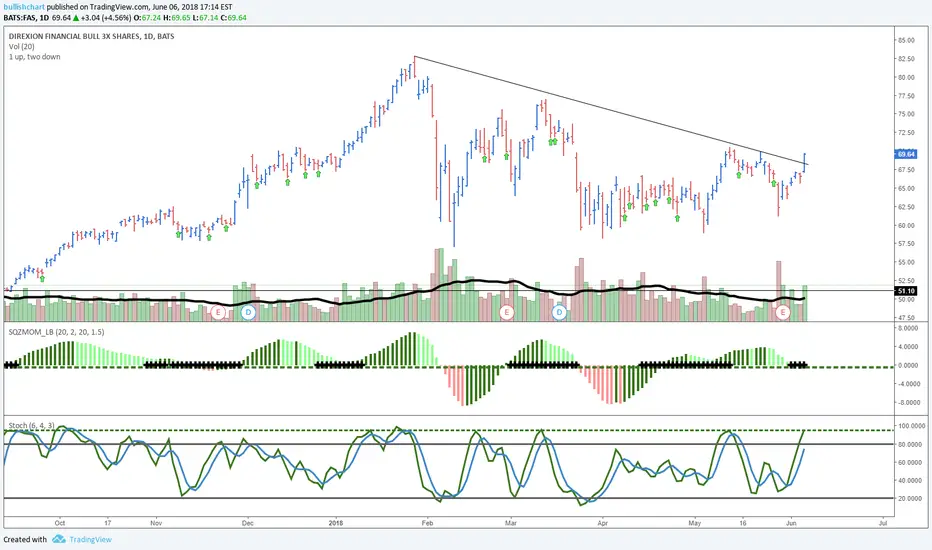Click the L:67.14 low value in header
932x550 pixels.
[205, 18]
